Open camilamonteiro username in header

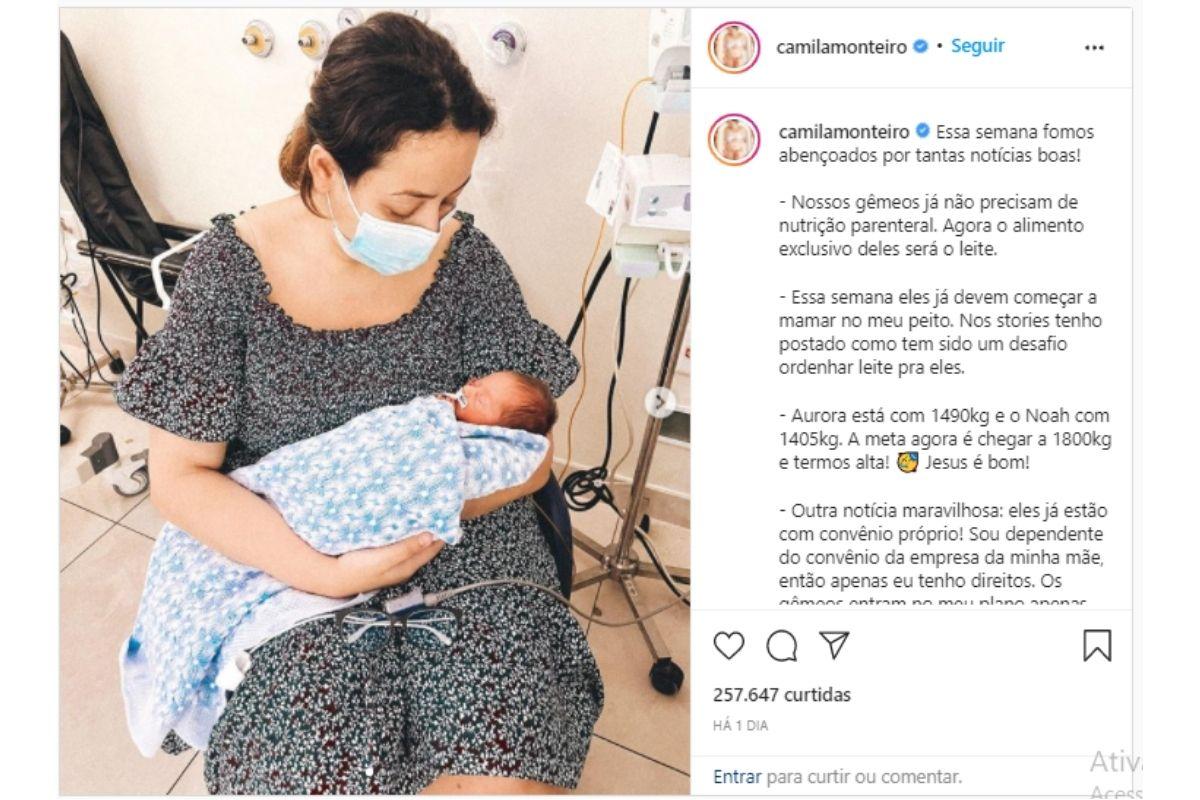coord(842,47)
